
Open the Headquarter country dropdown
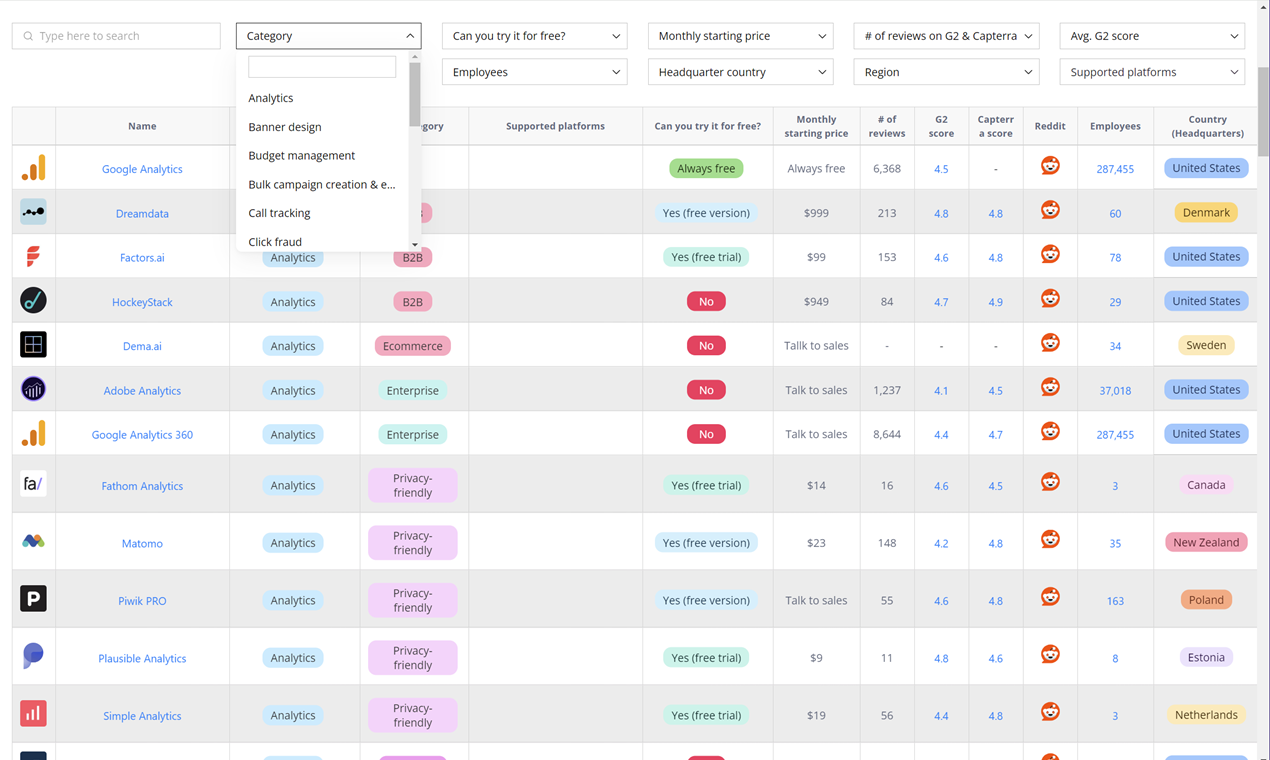[x=740, y=72]
